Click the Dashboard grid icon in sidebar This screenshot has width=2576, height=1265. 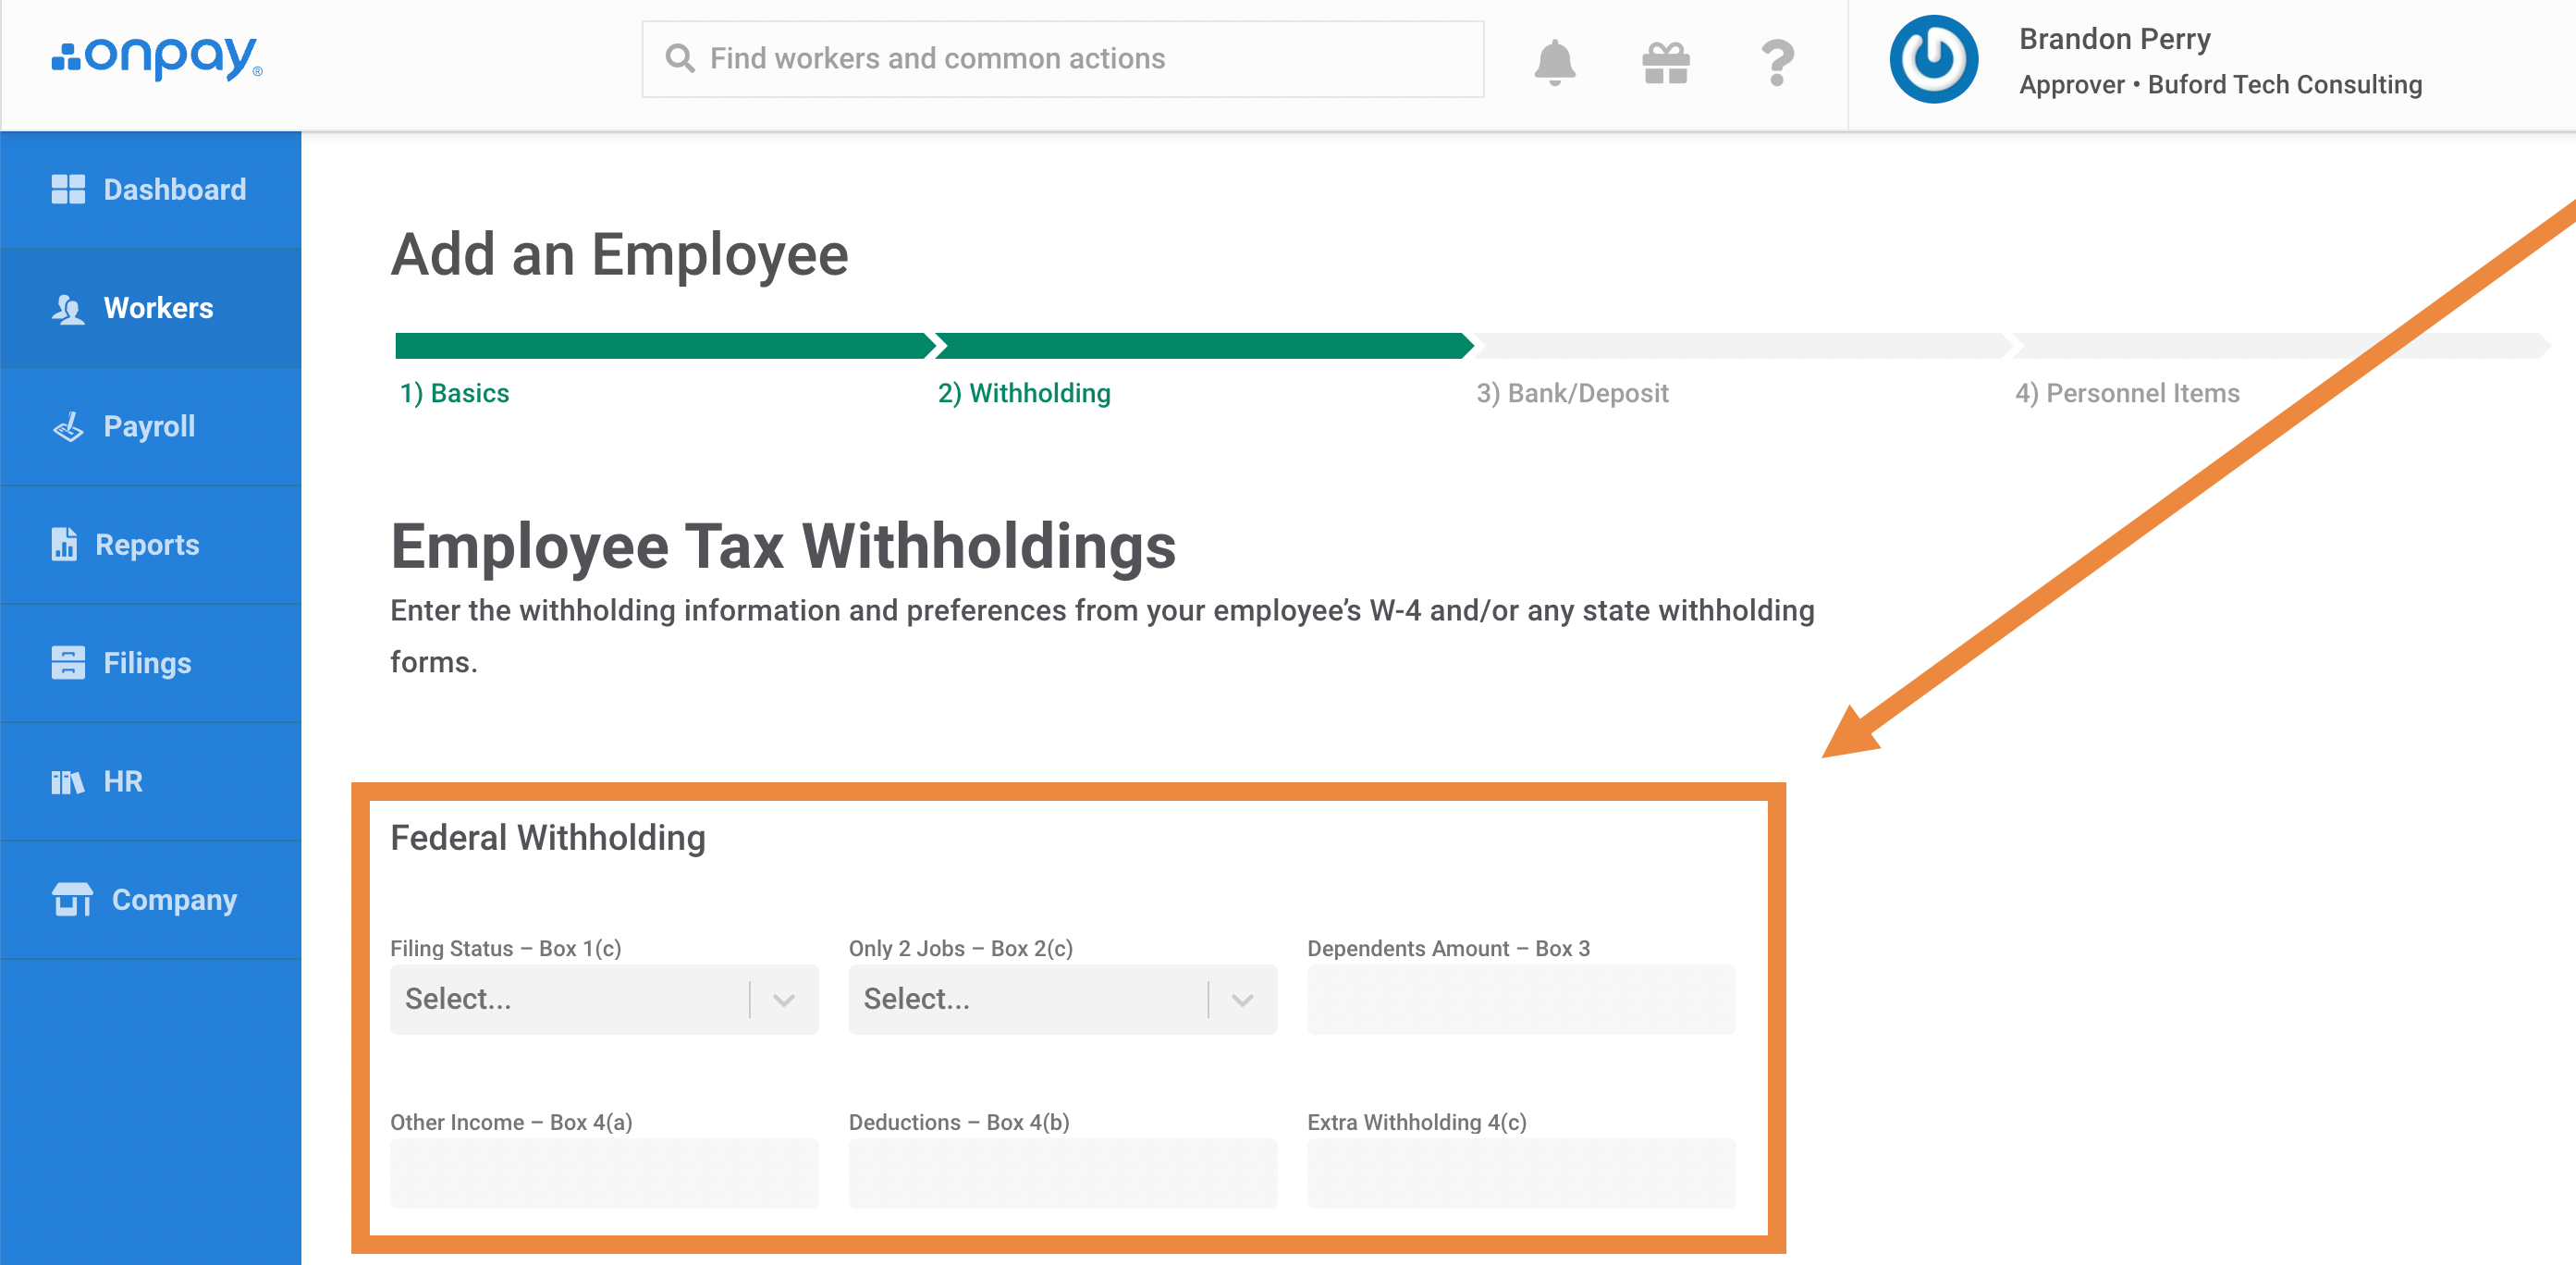[x=68, y=189]
